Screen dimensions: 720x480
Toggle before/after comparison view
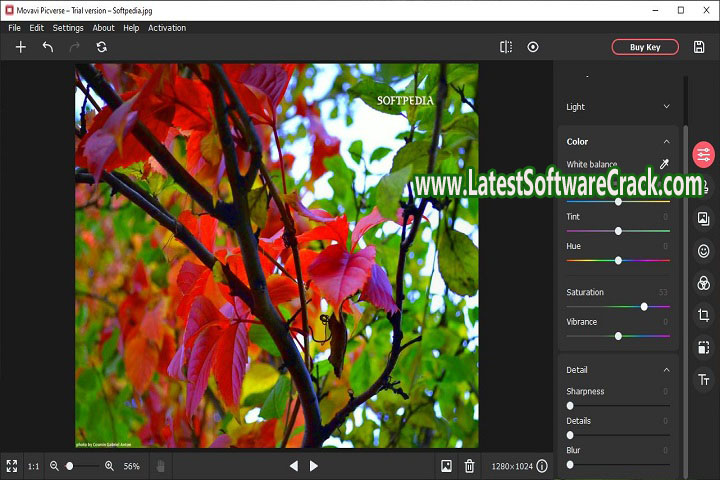point(506,47)
